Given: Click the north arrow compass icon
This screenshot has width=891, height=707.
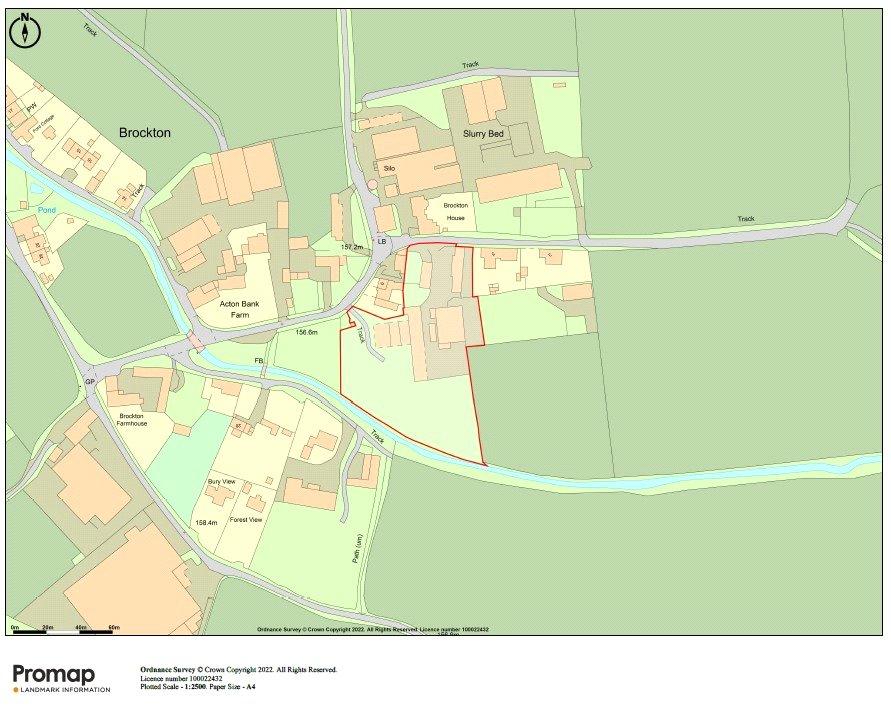Looking at the screenshot, I should (25, 30).
